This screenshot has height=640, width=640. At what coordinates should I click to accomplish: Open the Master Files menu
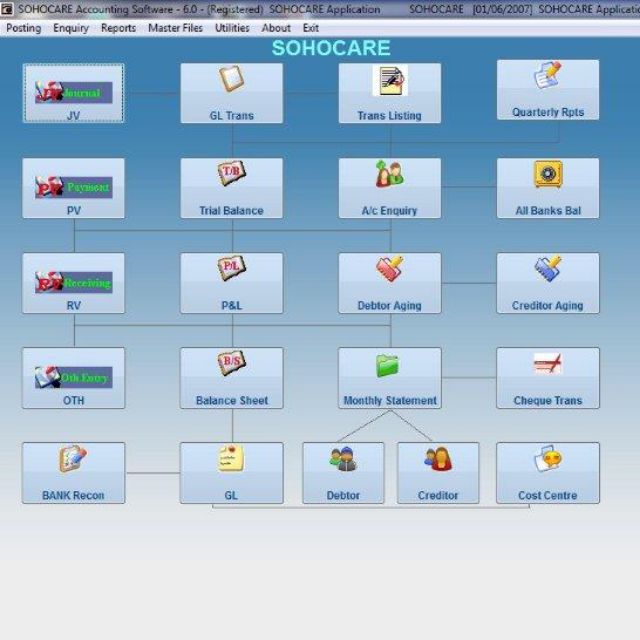[177, 28]
